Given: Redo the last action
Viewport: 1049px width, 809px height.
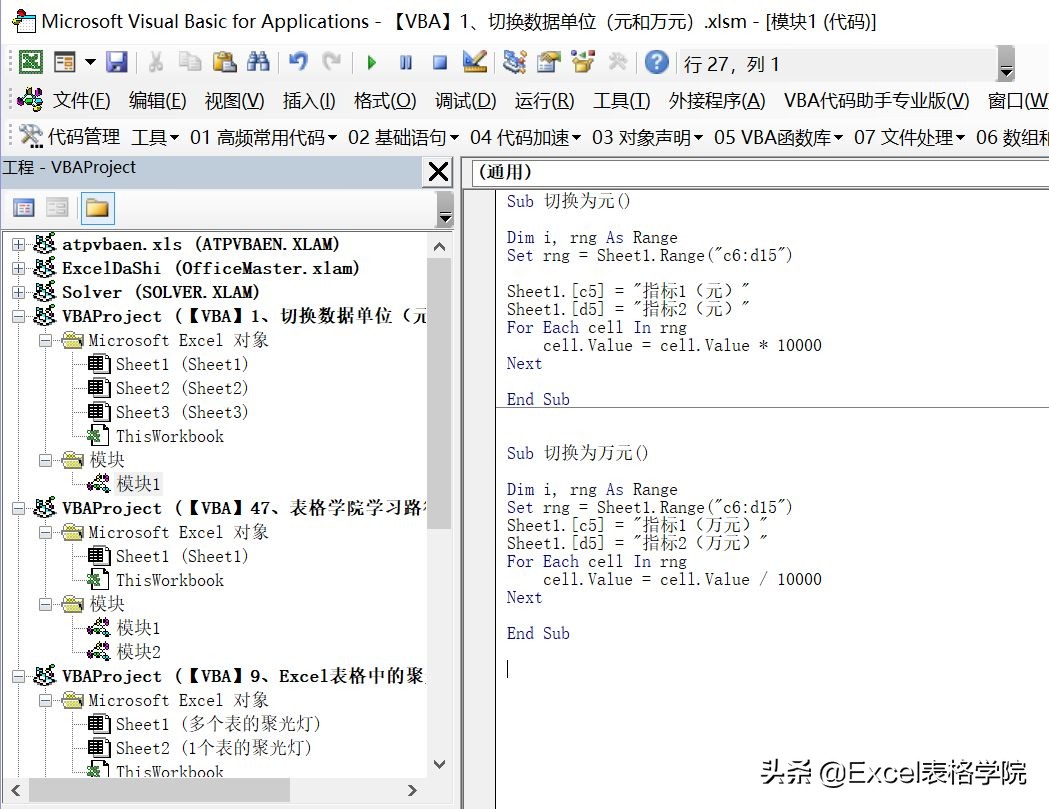Looking at the screenshot, I should 331,62.
